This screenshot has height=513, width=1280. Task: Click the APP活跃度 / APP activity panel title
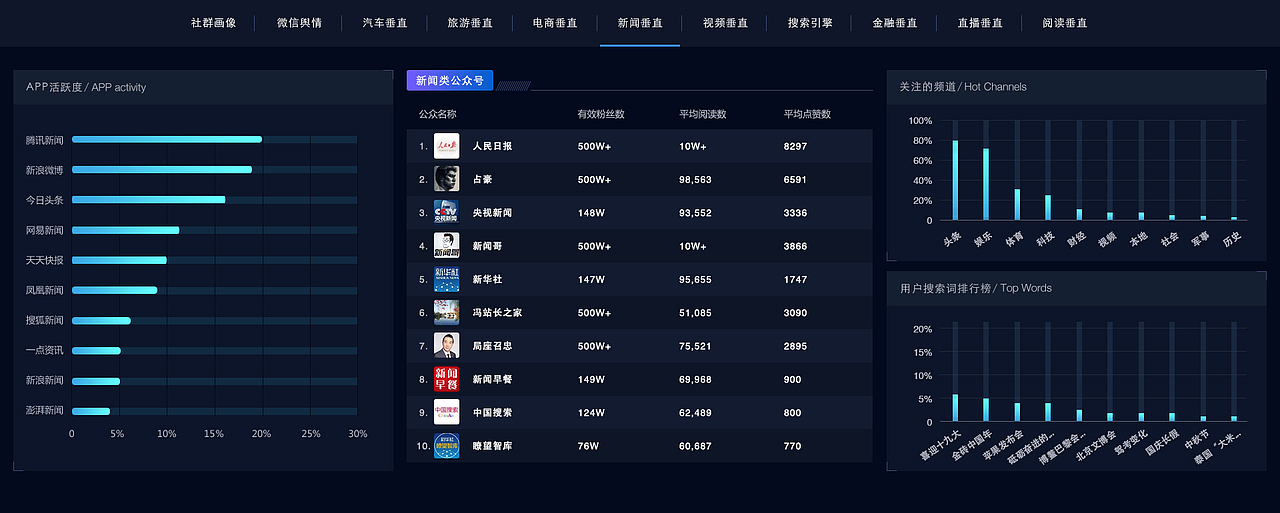(x=86, y=87)
